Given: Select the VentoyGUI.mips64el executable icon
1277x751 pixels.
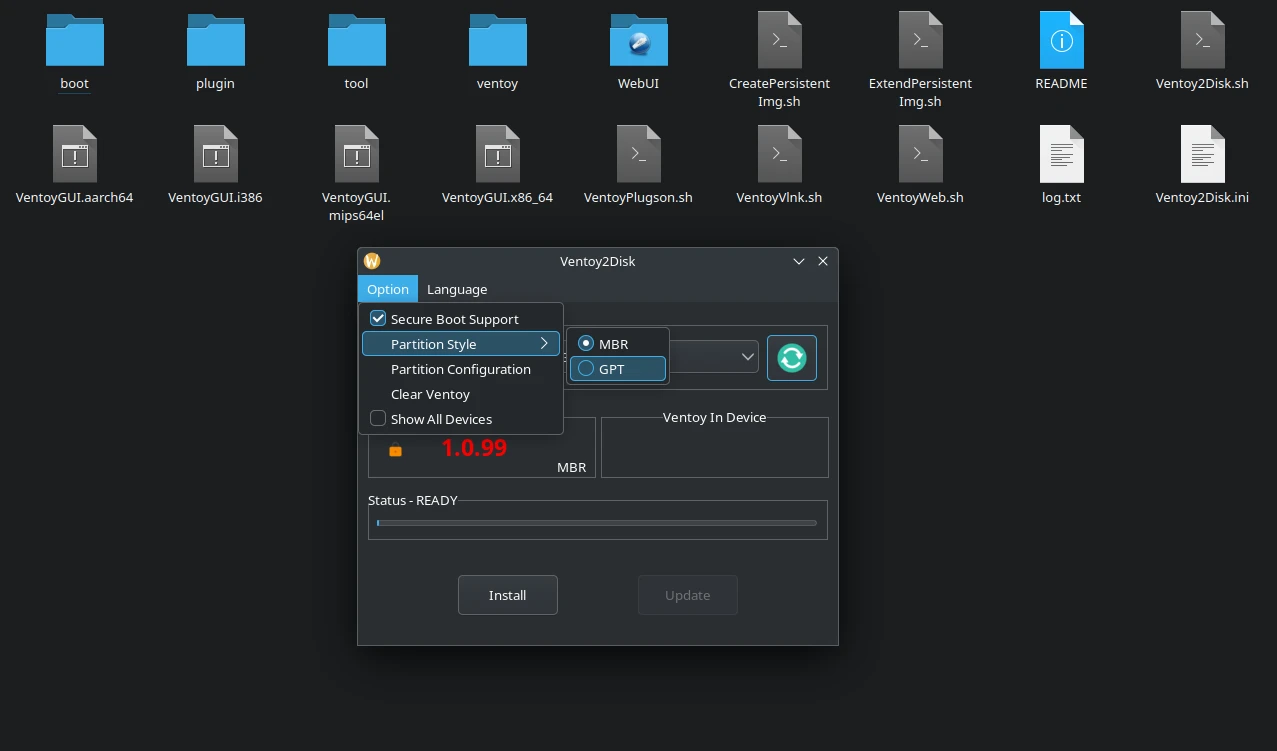Looking at the screenshot, I should pos(357,154).
